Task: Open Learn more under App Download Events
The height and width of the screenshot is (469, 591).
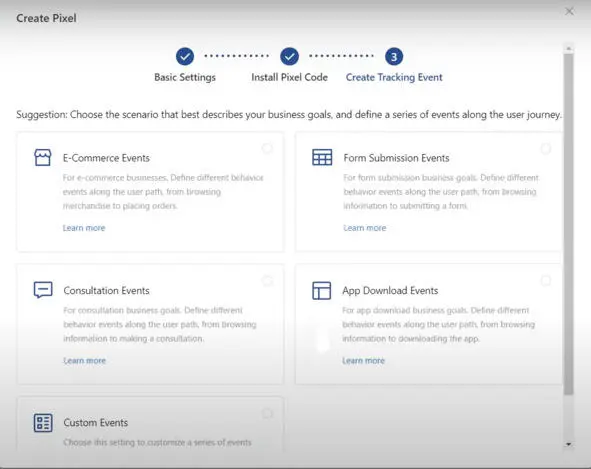Action: [363, 360]
